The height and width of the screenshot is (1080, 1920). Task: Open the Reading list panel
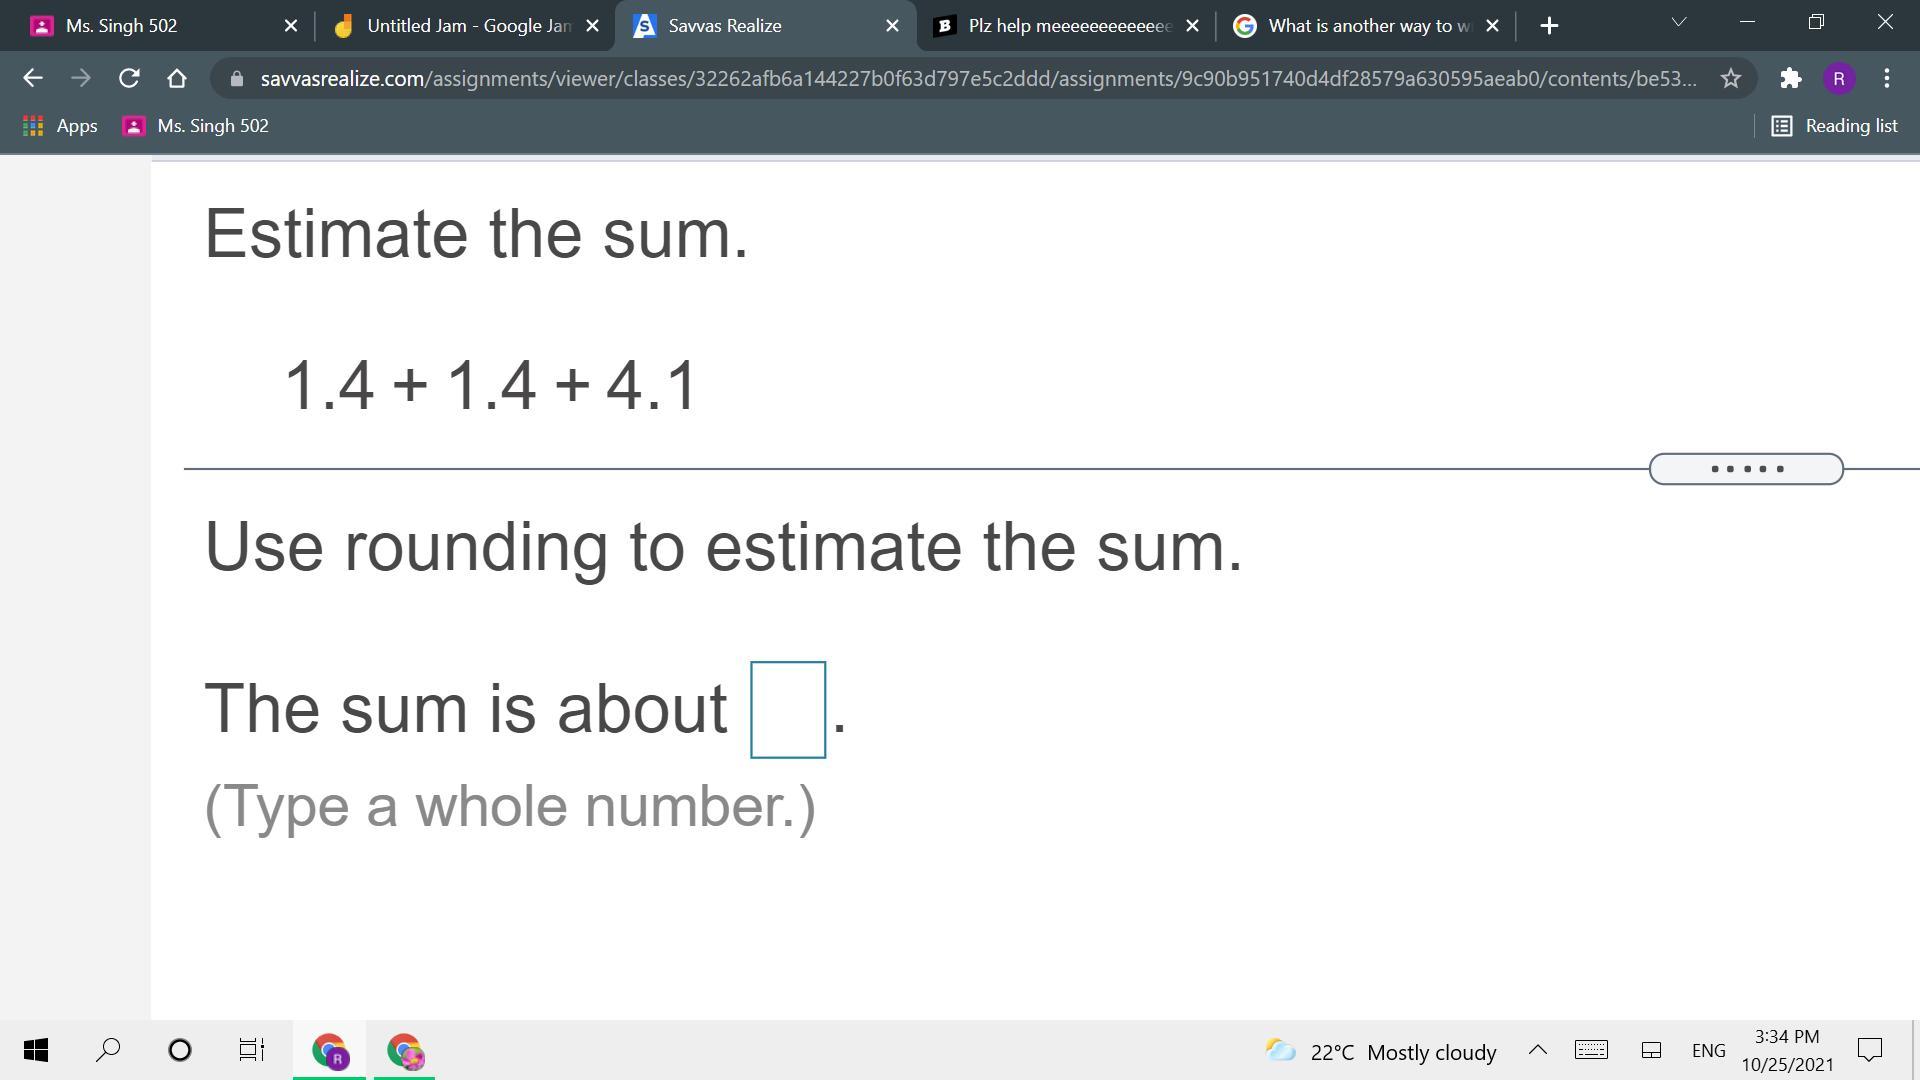click(1834, 126)
